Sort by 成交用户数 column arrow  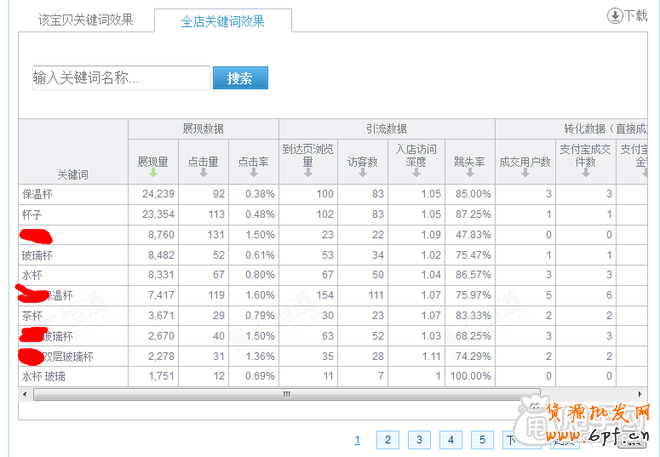(x=525, y=173)
